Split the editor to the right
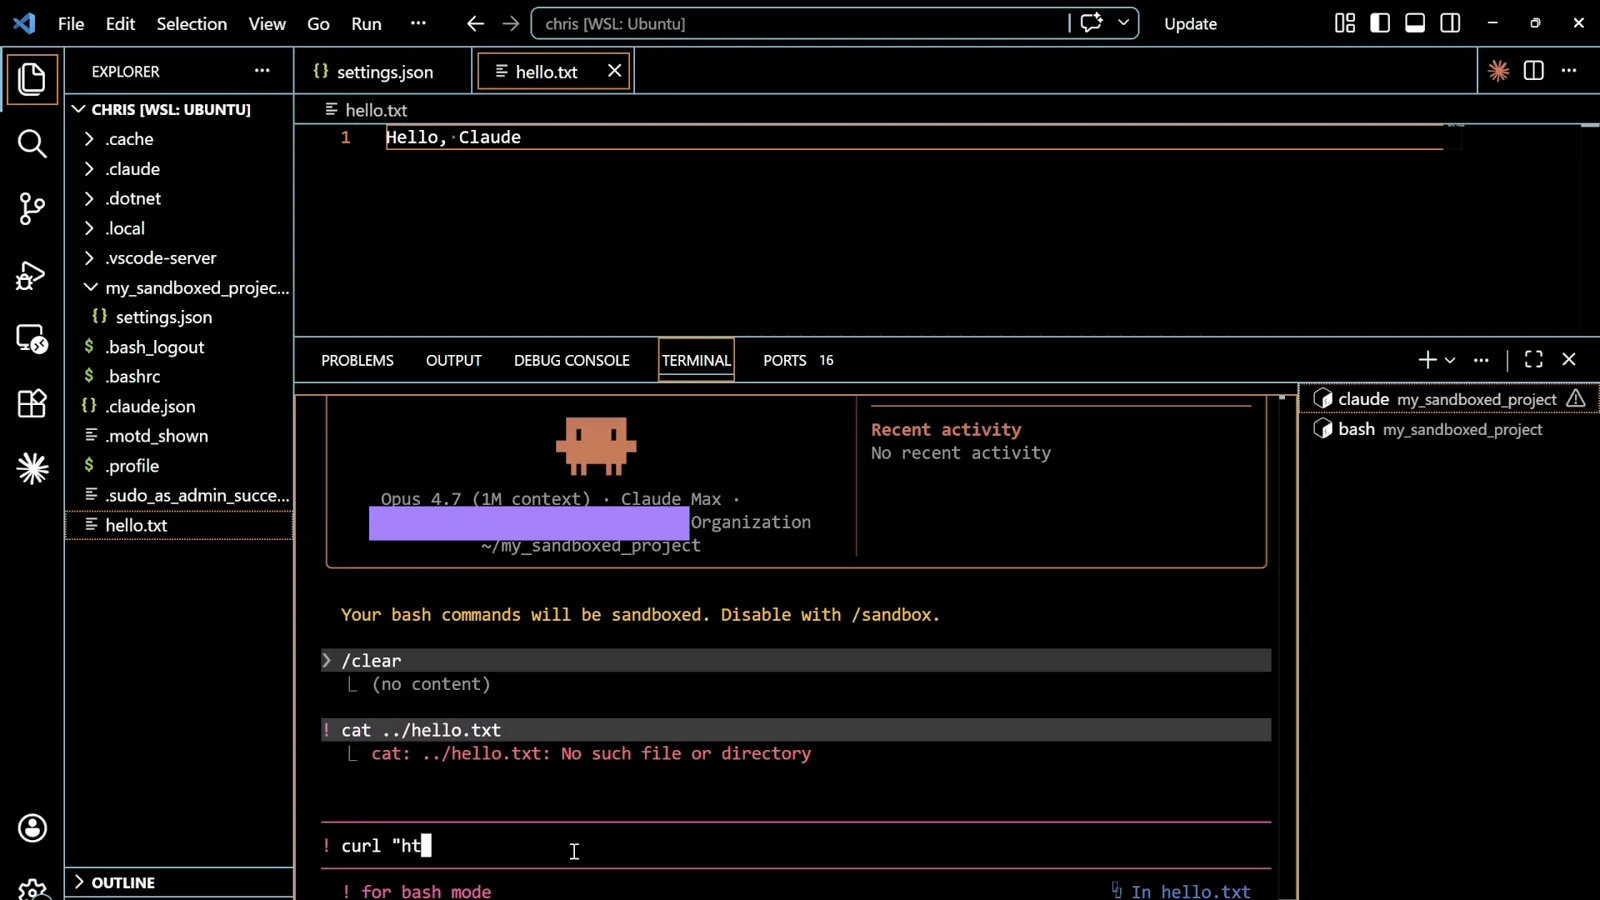1600x900 pixels. [x=1533, y=71]
